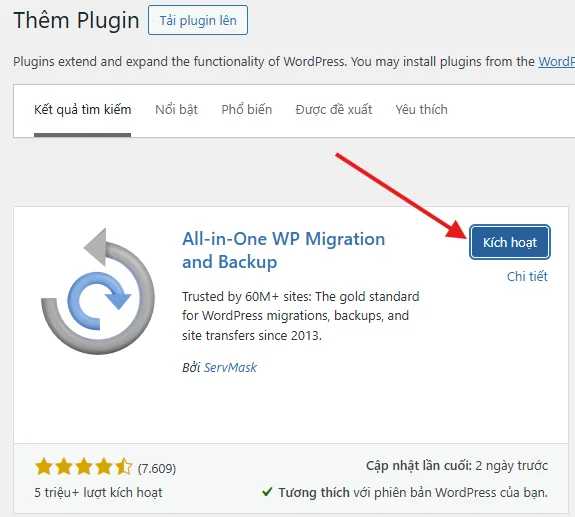Image resolution: width=575 pixels, height=517 pixels.
Task: Click the ServMask author link
Action: point(230,367)
